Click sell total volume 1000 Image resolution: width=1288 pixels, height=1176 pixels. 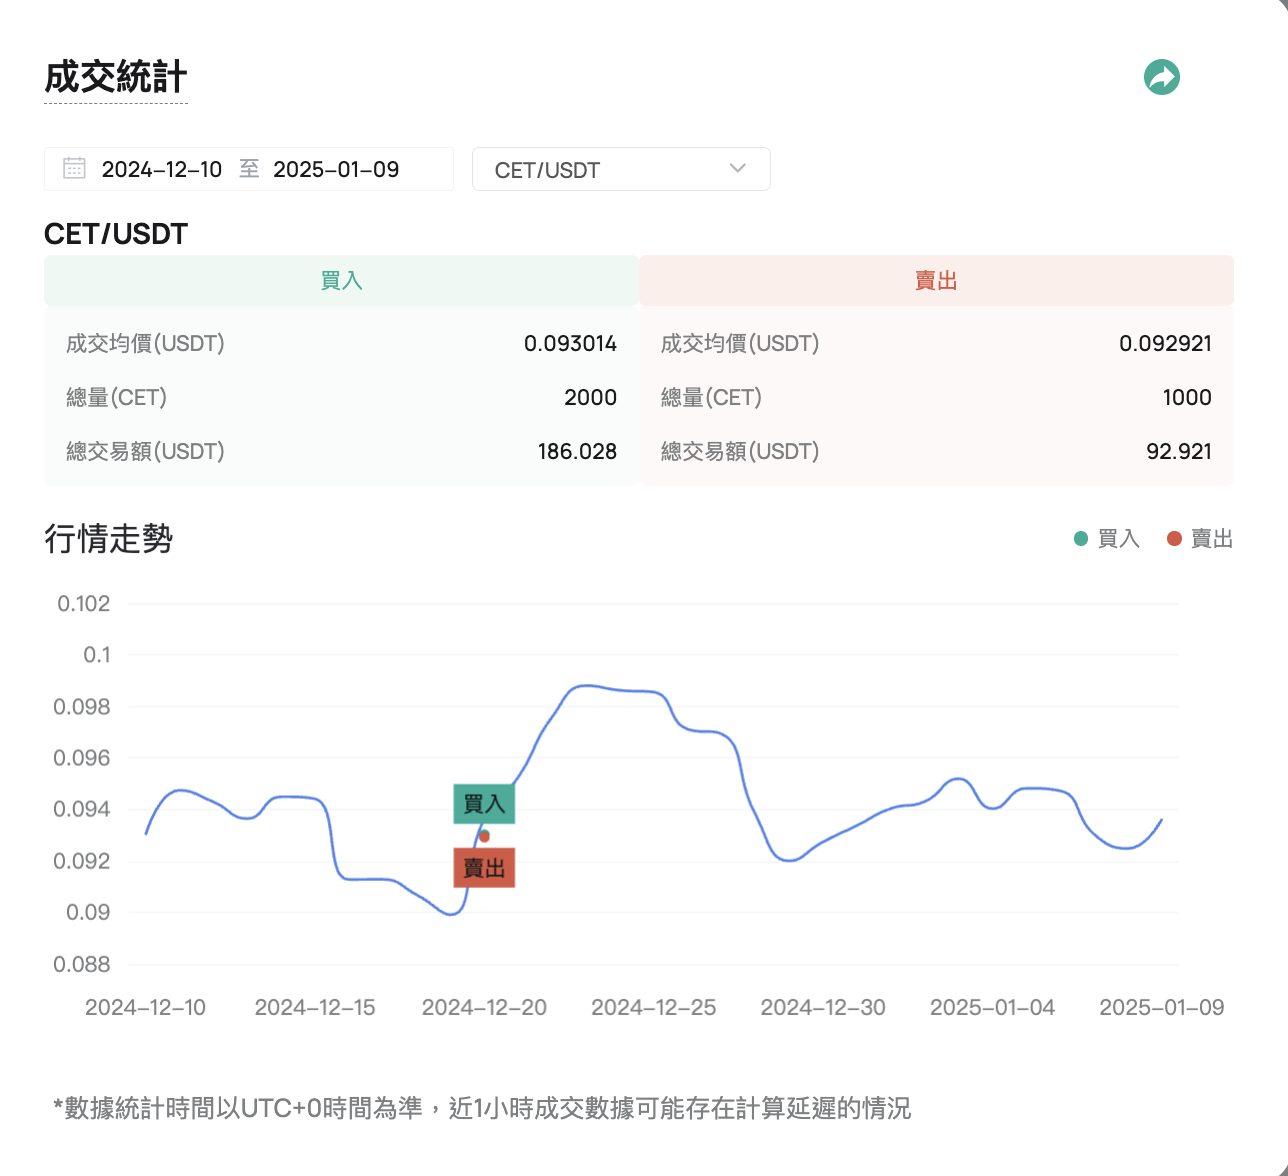pos(1187,397)
